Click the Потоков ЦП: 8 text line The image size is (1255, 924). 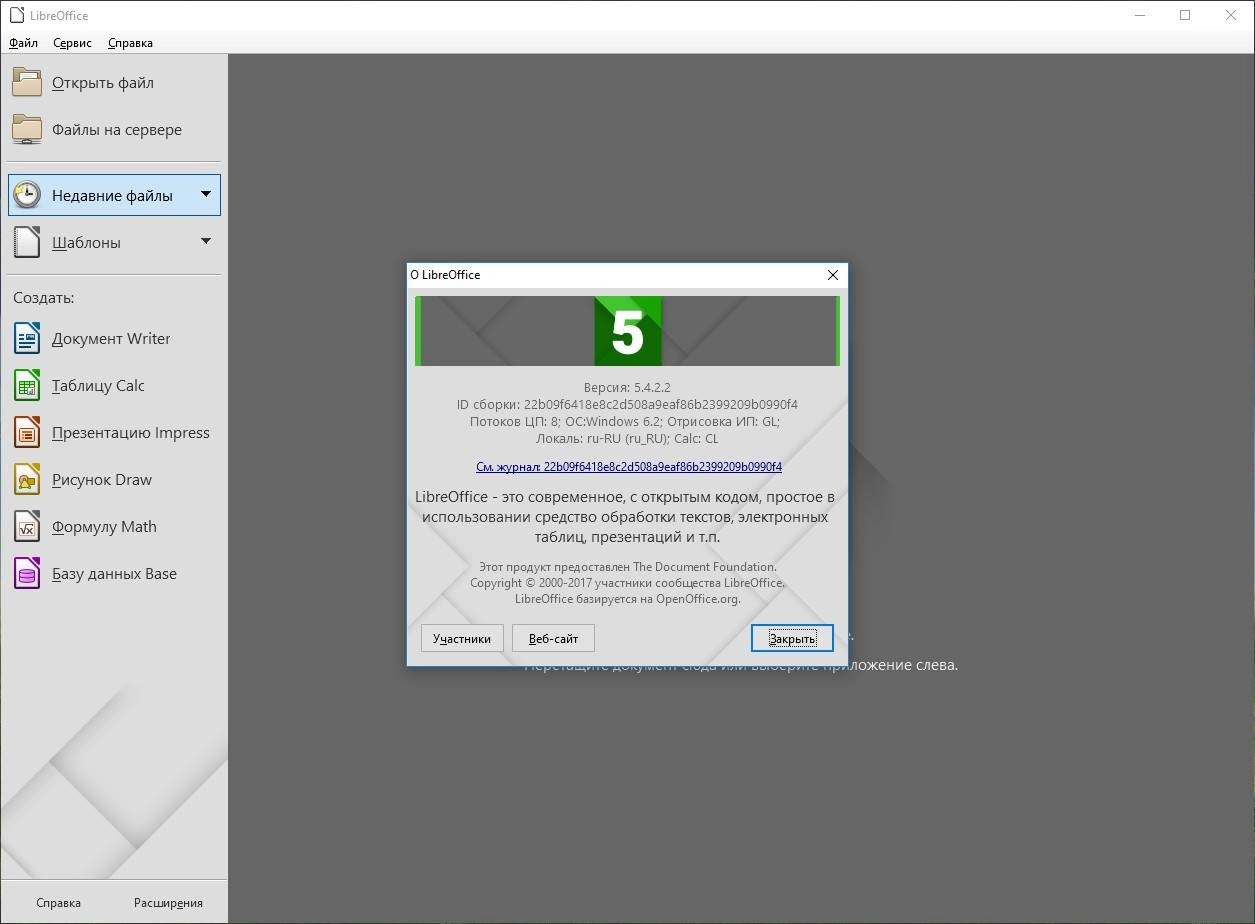click(x=627, y=421)
